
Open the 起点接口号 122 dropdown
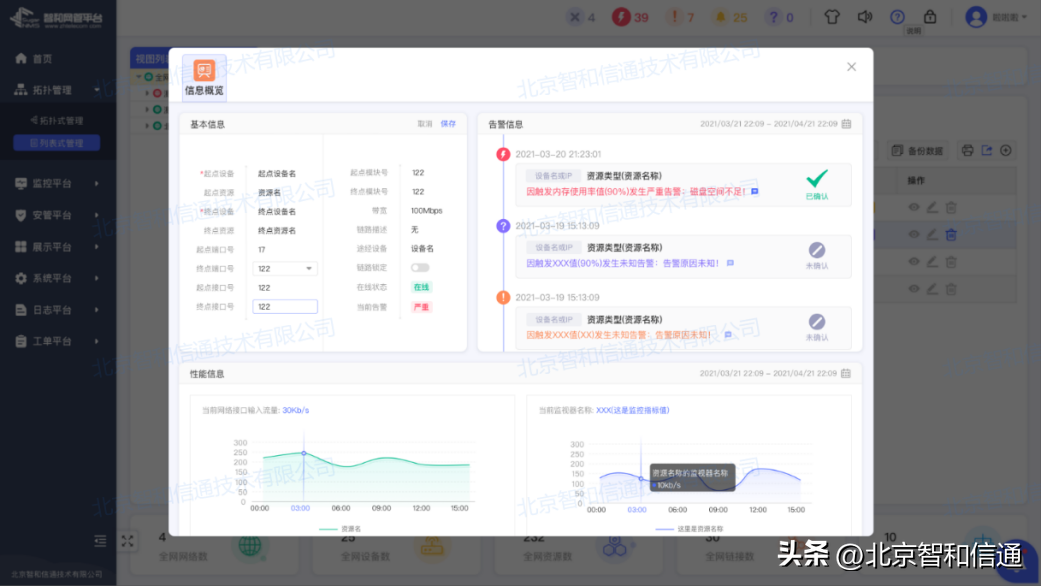[285, 268]
